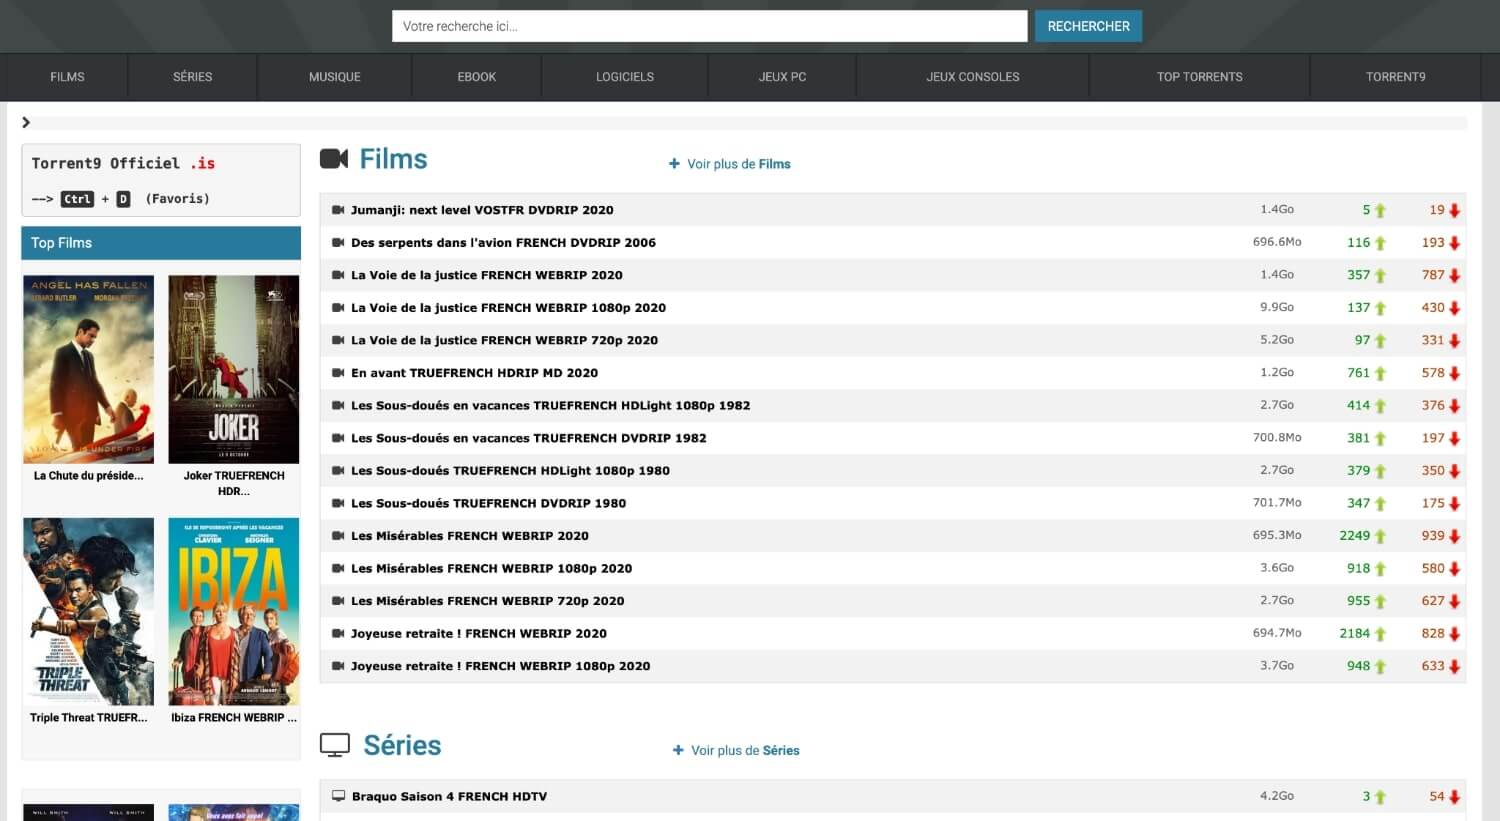Select the Ibiza movie poster thumbnail
Viewport: 1500px width, 821px height.
(x=234, y=611)
